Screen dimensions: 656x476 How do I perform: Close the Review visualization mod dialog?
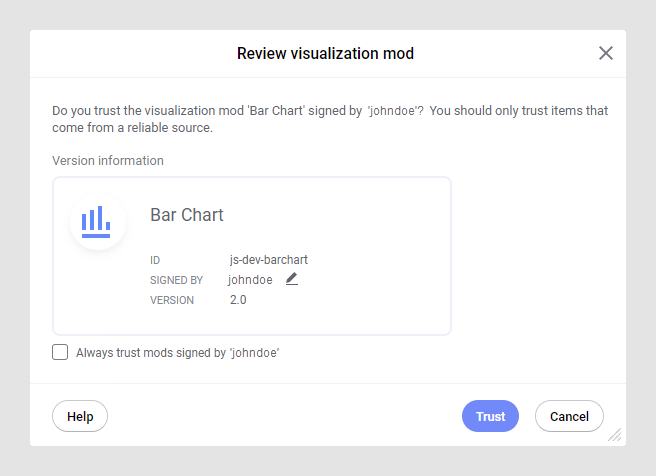click(x=605, y=53)
